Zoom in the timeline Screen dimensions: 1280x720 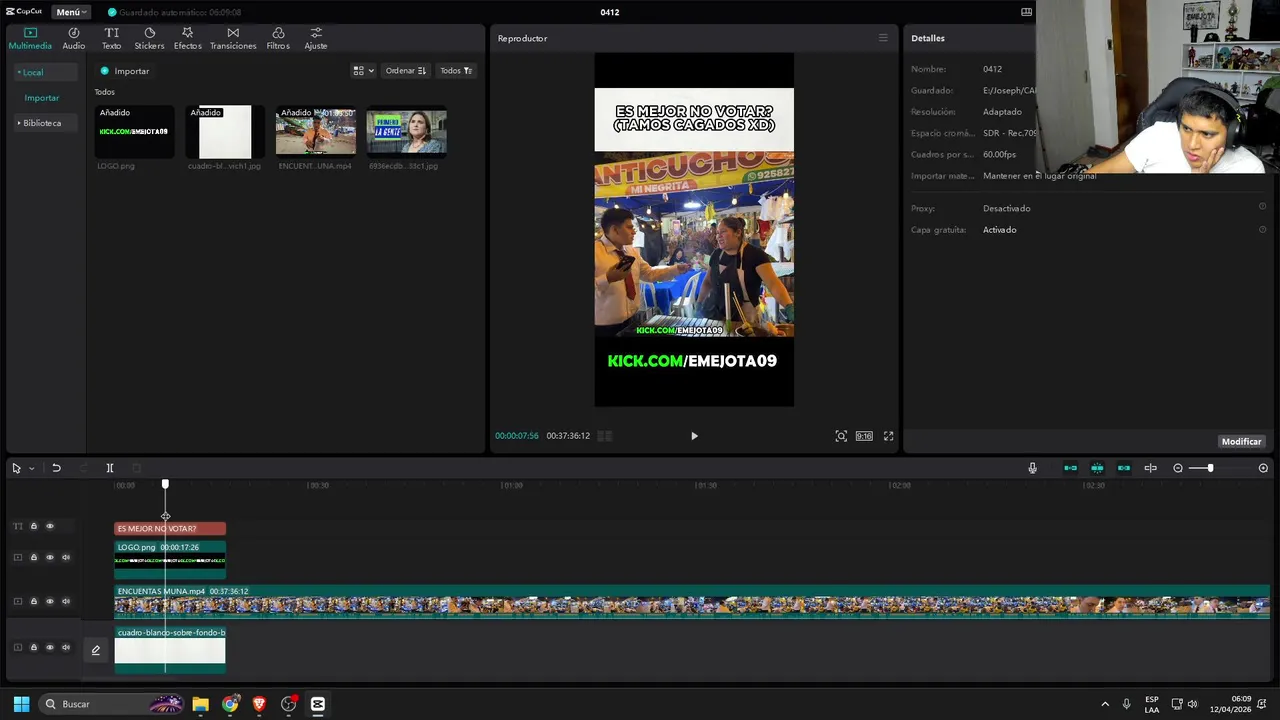coord(1263,468)
